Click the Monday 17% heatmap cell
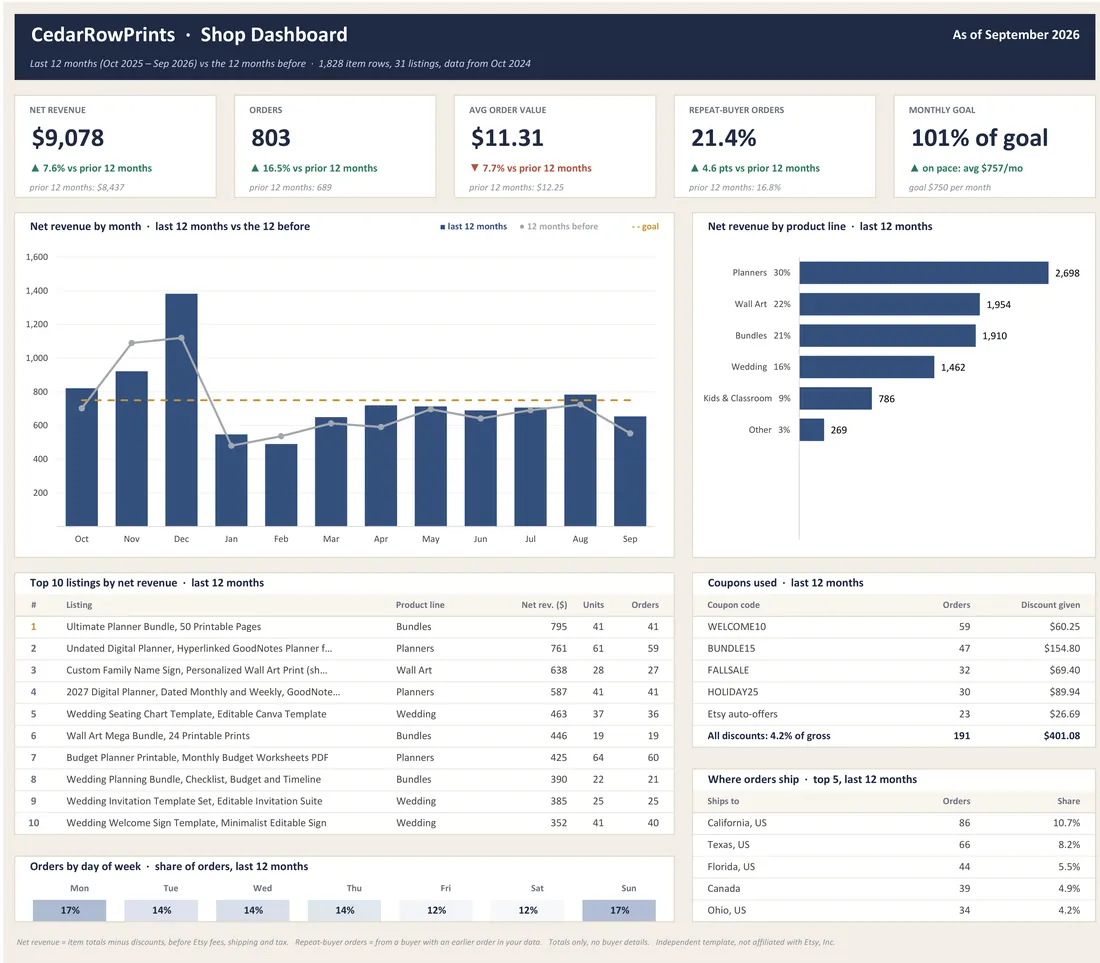Viewport: 1100px width, 963px height. tap(69, 910)
